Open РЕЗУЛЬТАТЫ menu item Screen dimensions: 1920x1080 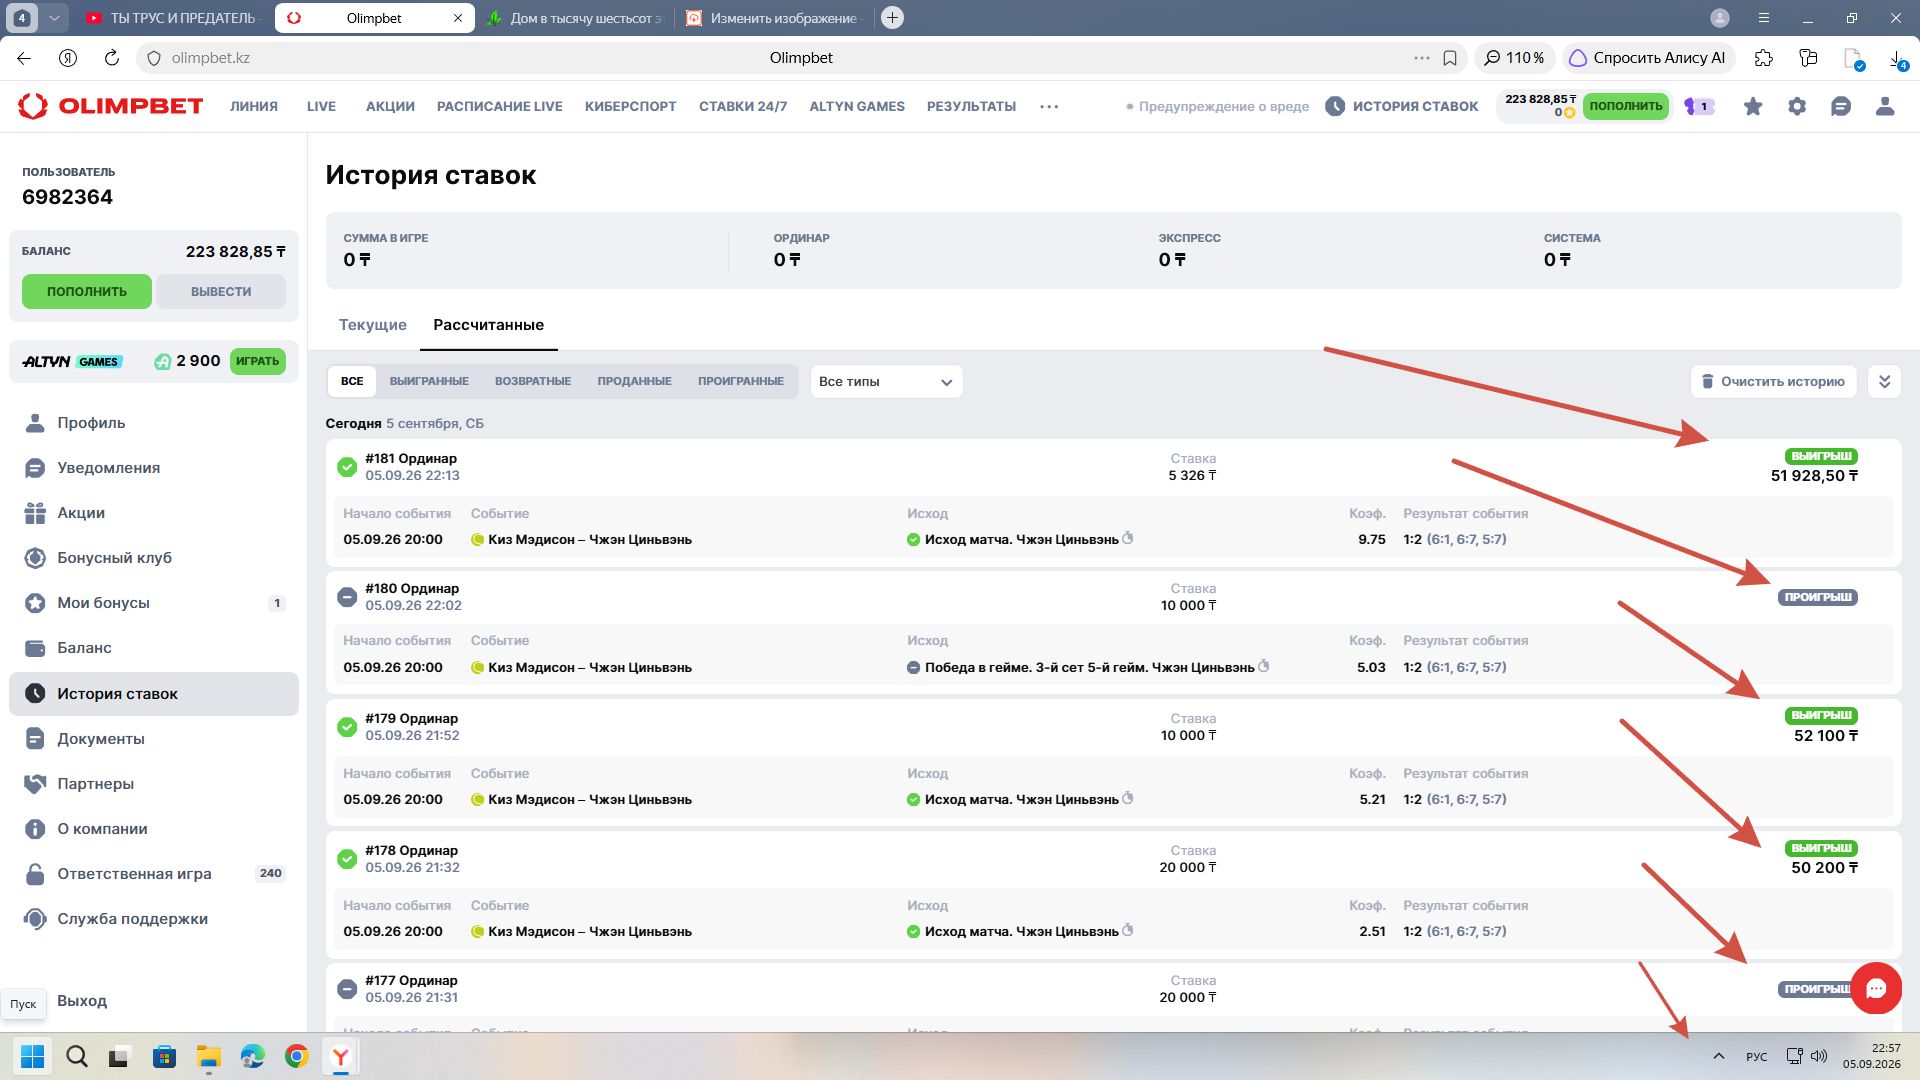(971, 106)
